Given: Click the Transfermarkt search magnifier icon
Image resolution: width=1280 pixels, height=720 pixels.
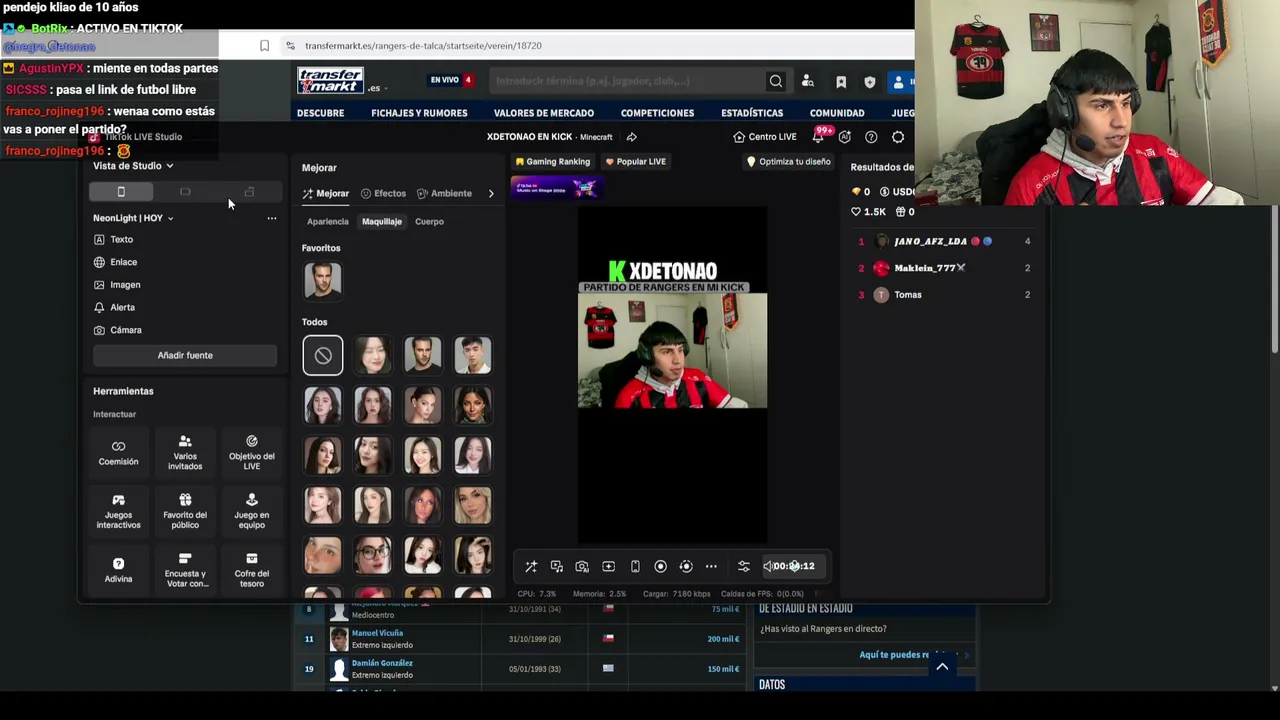Looking at the screenshot, I should tap(776, 82).
